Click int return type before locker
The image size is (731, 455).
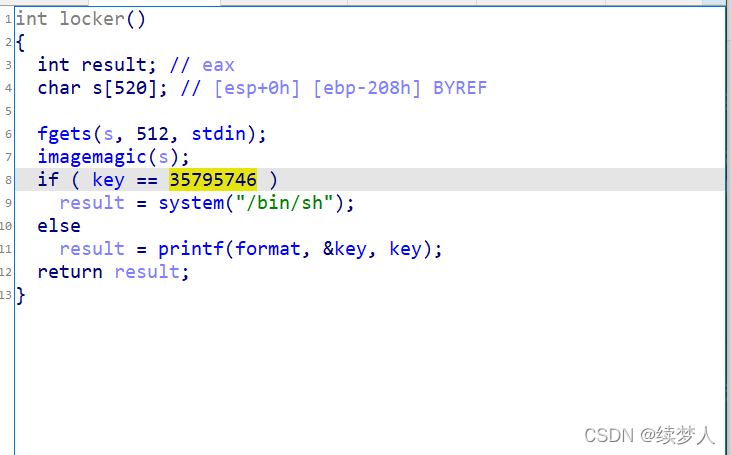click(x=32, y=19)
